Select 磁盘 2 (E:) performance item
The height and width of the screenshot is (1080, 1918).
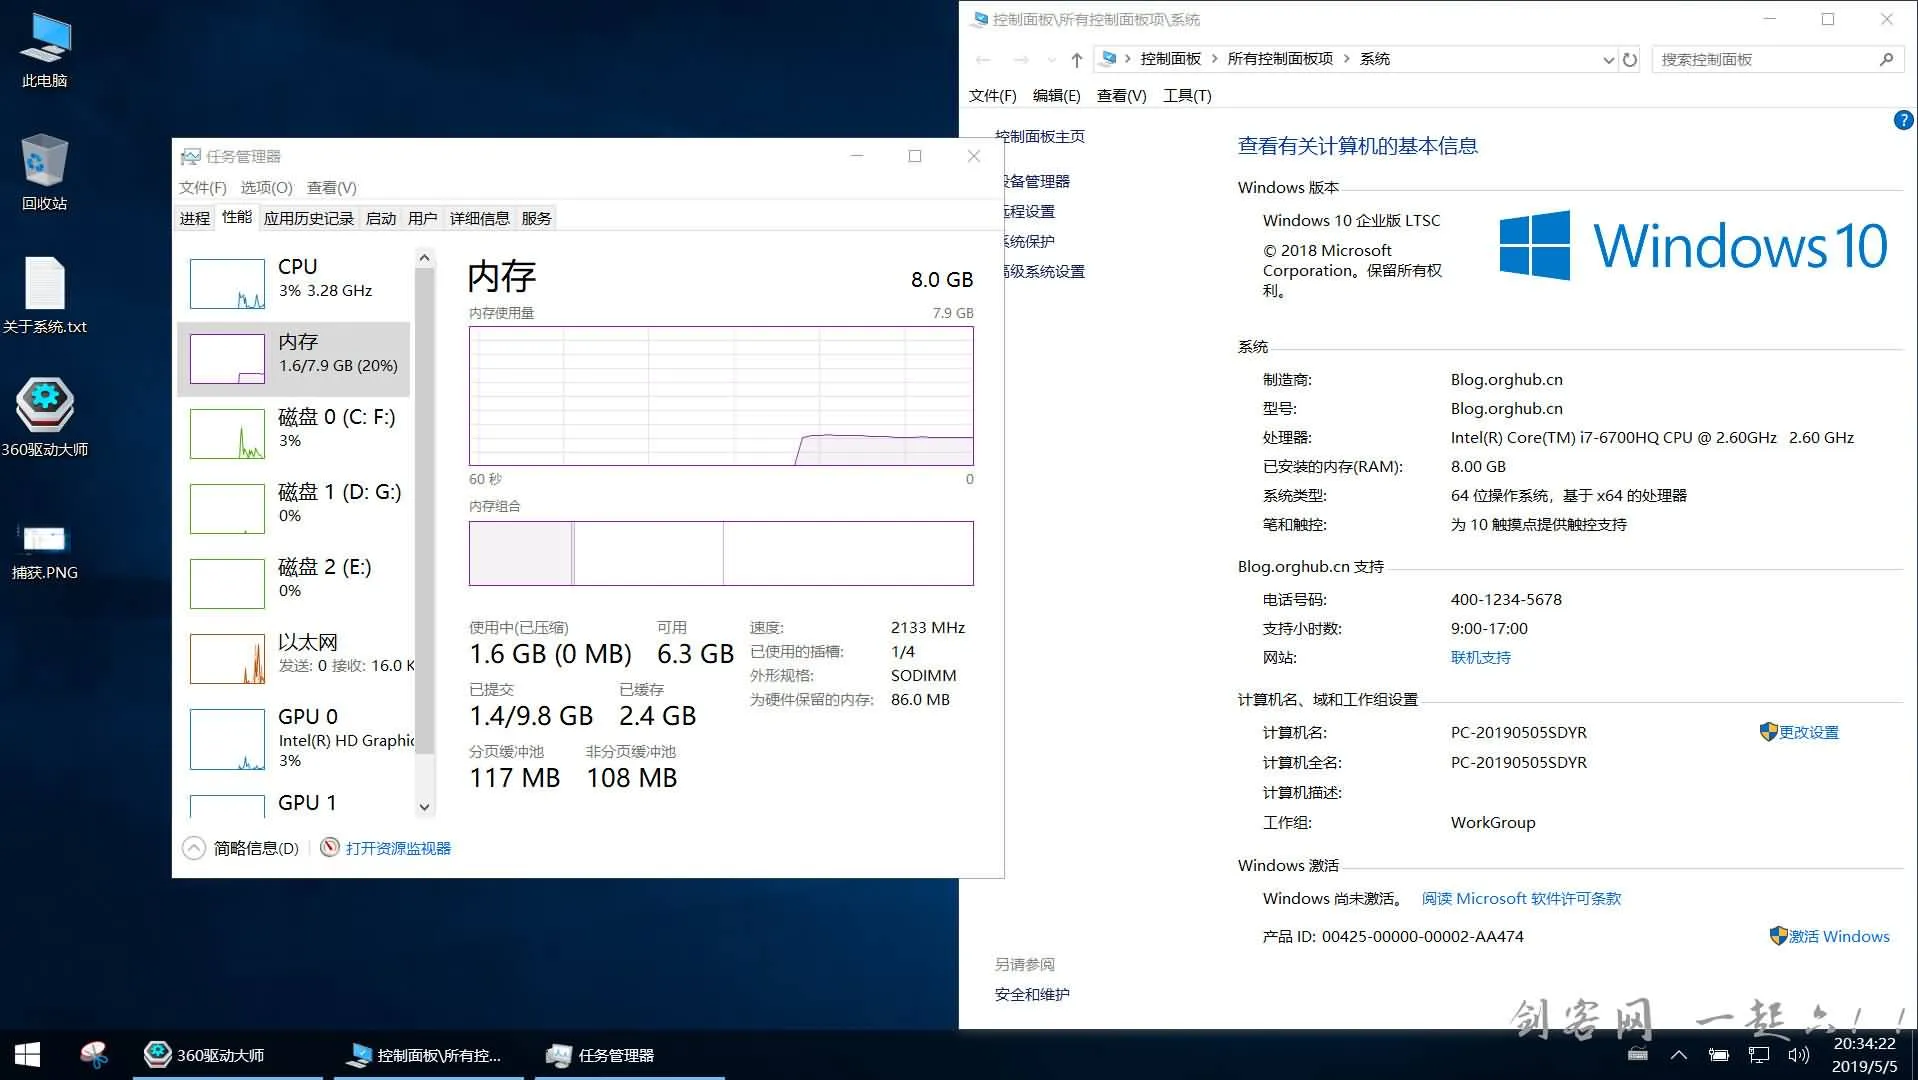pos(295,584)
